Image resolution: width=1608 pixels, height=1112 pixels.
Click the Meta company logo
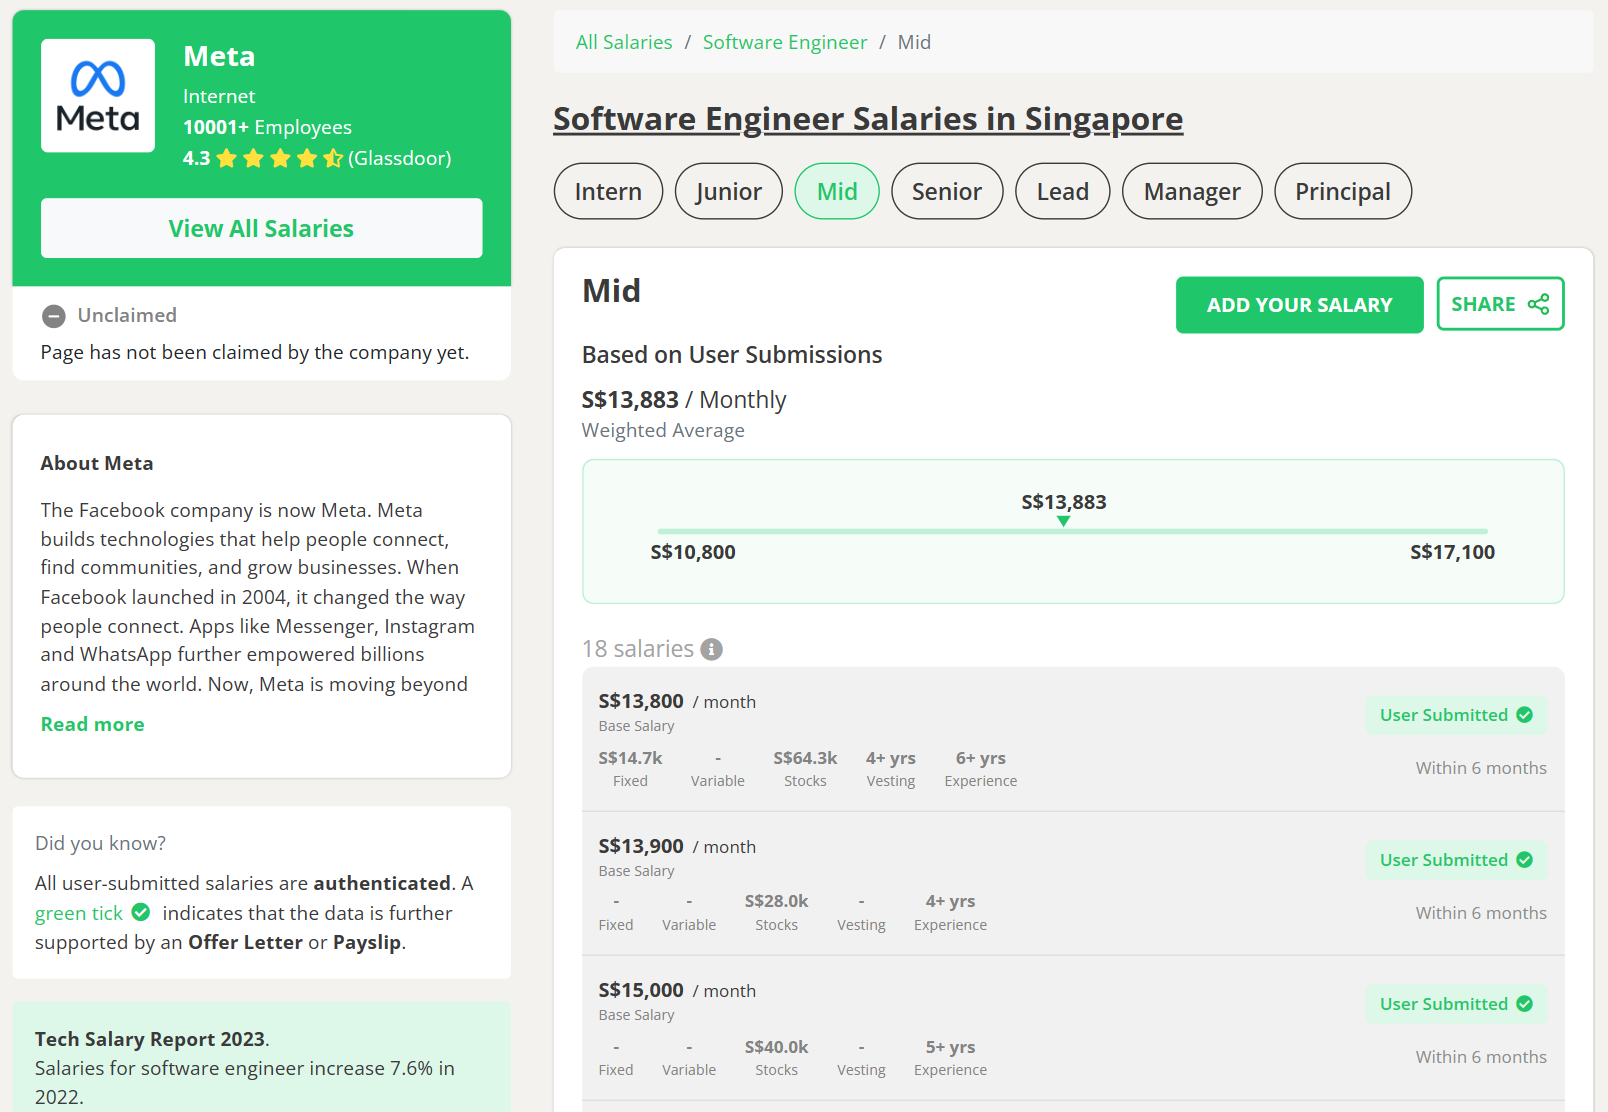97,95
